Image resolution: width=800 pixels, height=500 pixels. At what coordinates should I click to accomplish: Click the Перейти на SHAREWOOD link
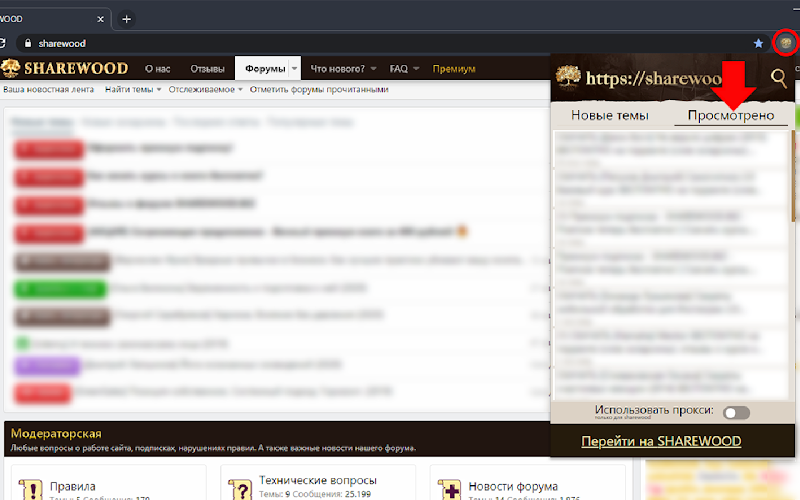click(661, 441)
